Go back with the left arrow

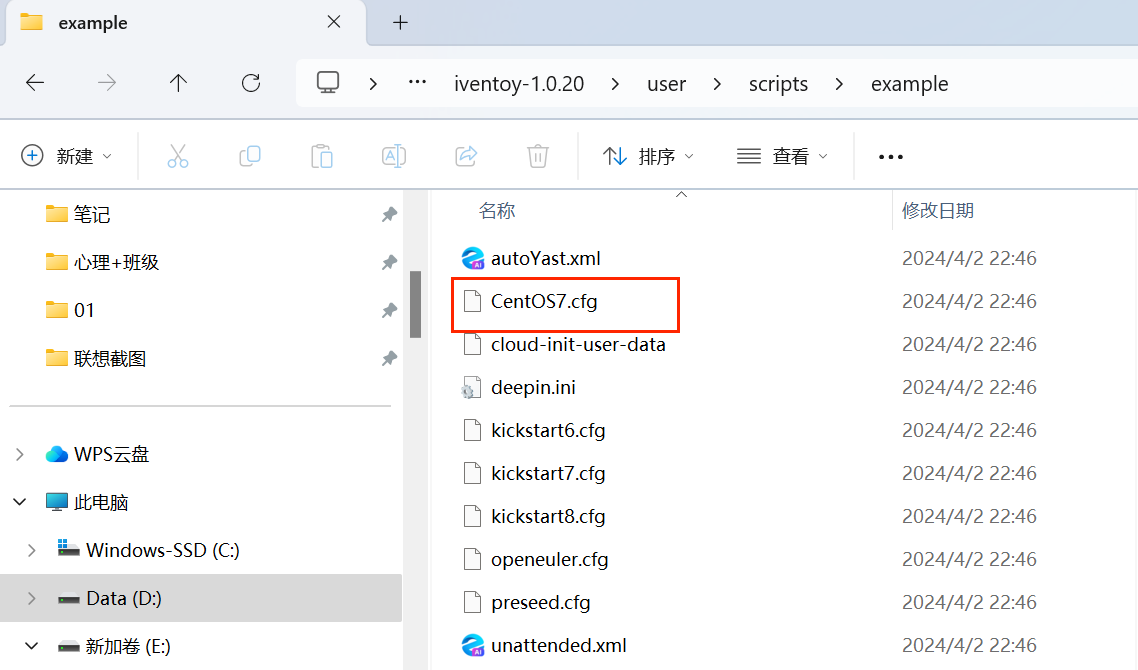click(x=35, y=83)
